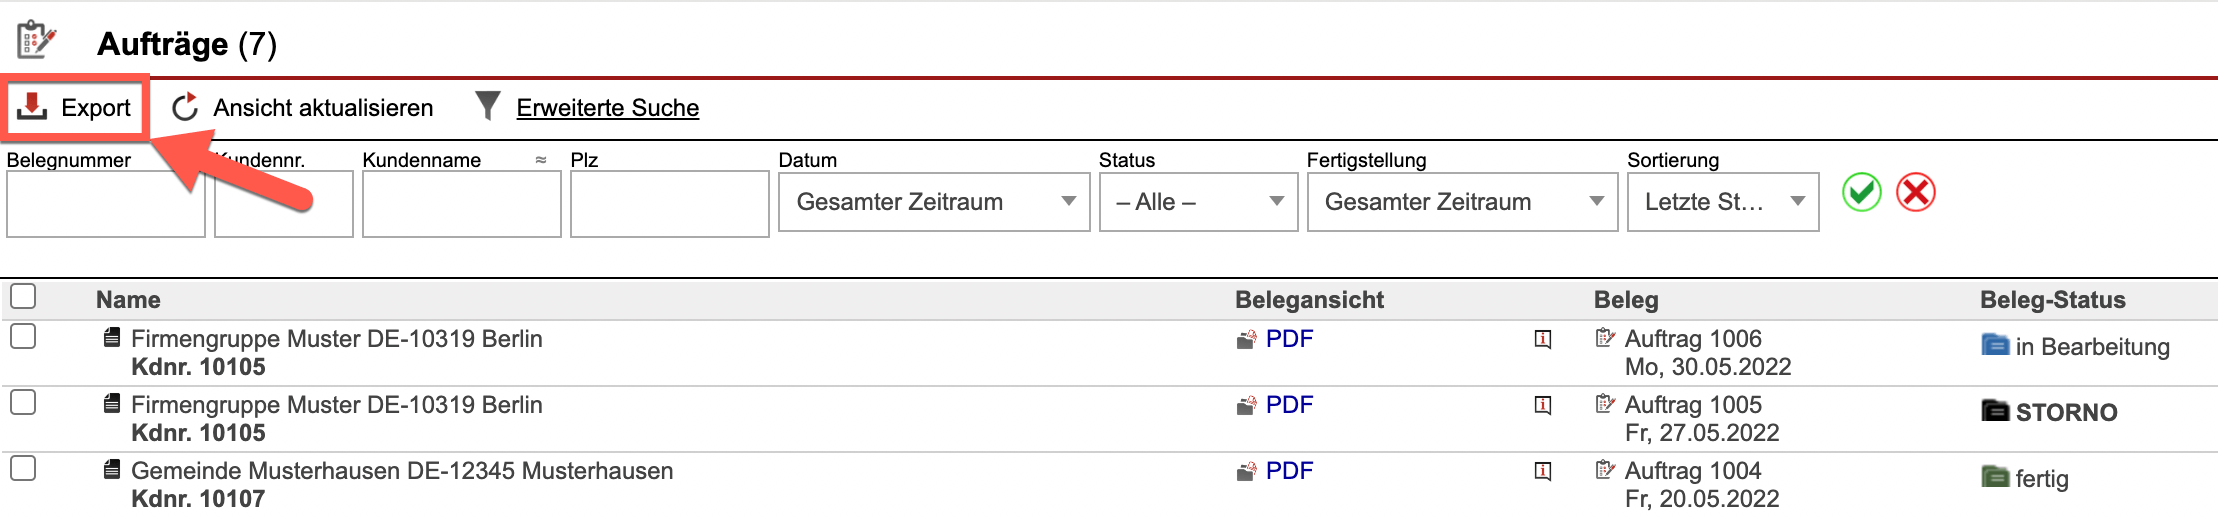Click the green checkmark apply-filter icon

click(1861, 192)
